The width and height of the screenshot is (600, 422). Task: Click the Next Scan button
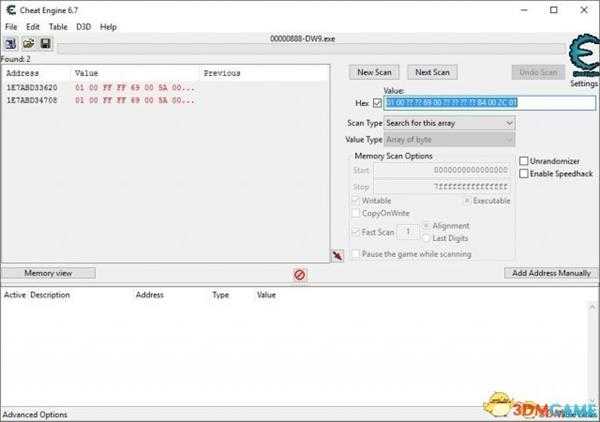(x=432, y=72)
